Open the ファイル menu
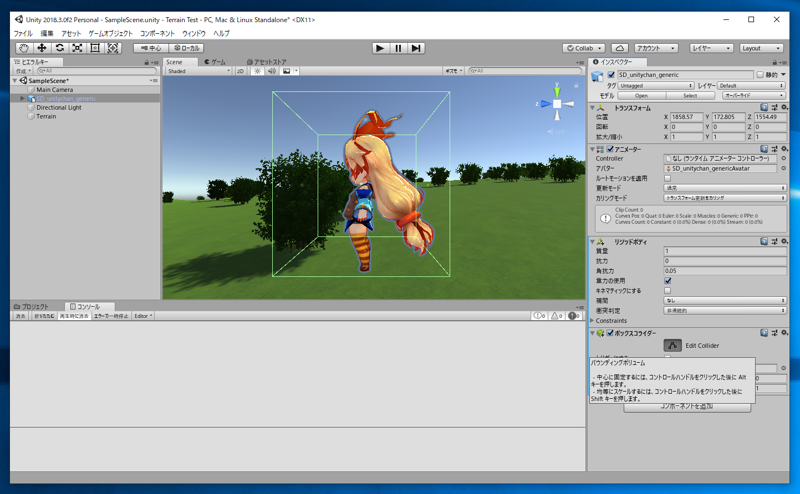This screenshot has height=494, width=800. click(x=22, y=33)
